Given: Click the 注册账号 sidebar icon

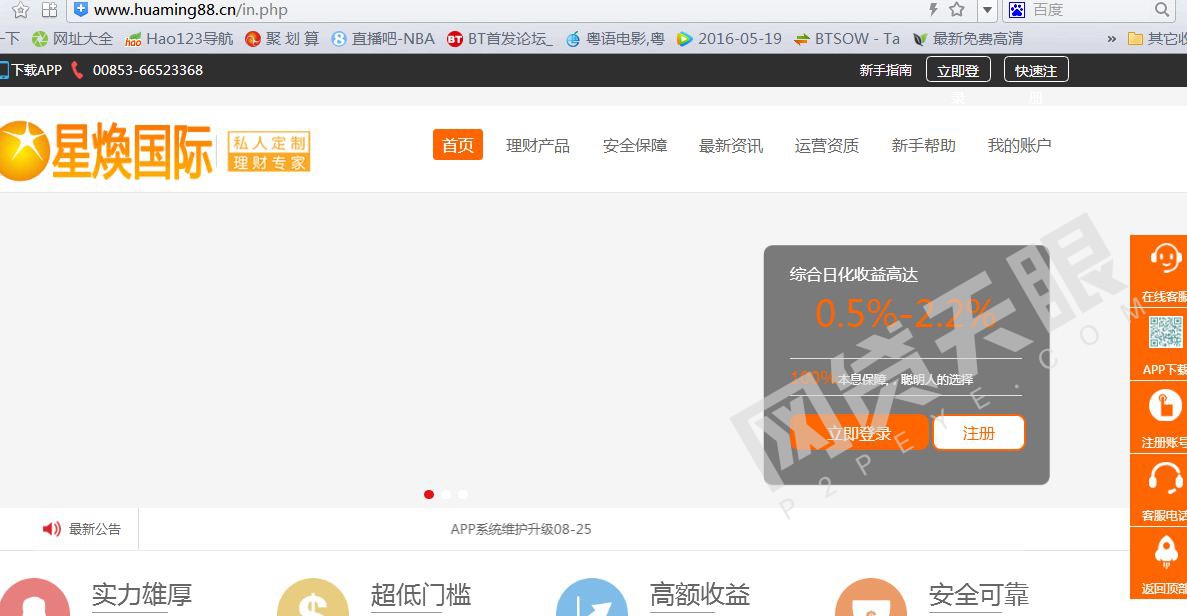Looking at the screenshot, I should point(1164,406).
